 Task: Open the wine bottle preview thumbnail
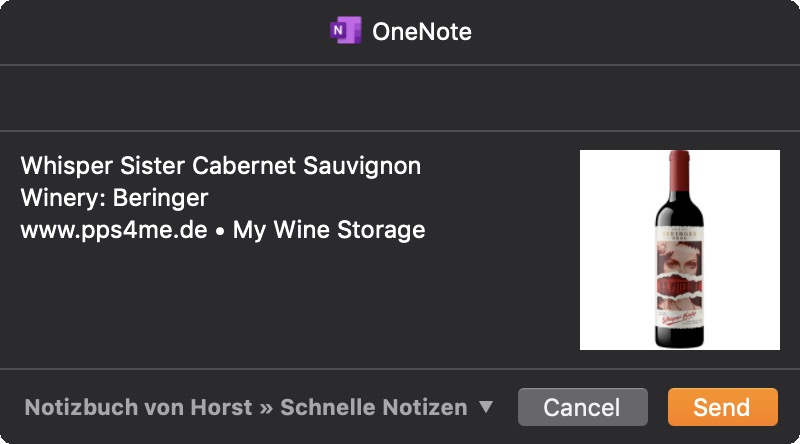pos(680,250)
